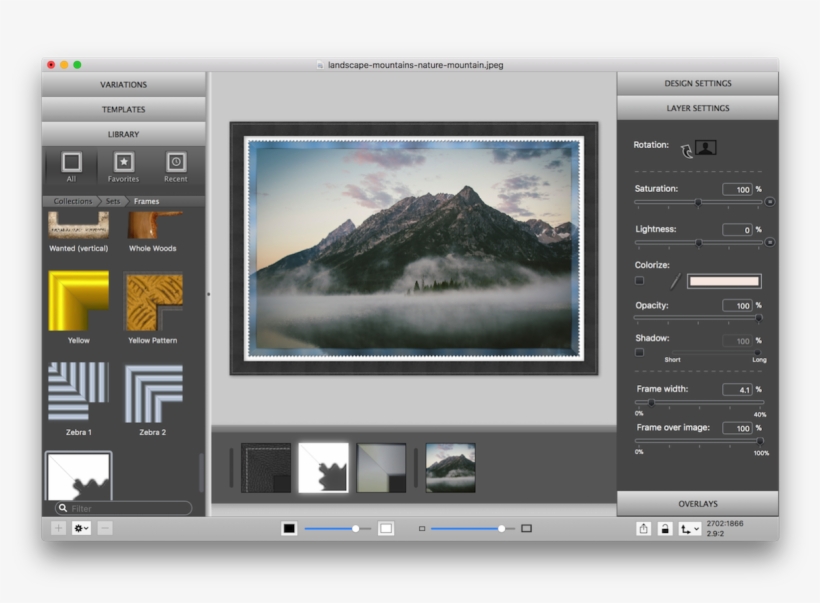Screen dimensions: 820x603
Task: Rotate layer using rotation arrow icon
Action: [x=686, y=151]
